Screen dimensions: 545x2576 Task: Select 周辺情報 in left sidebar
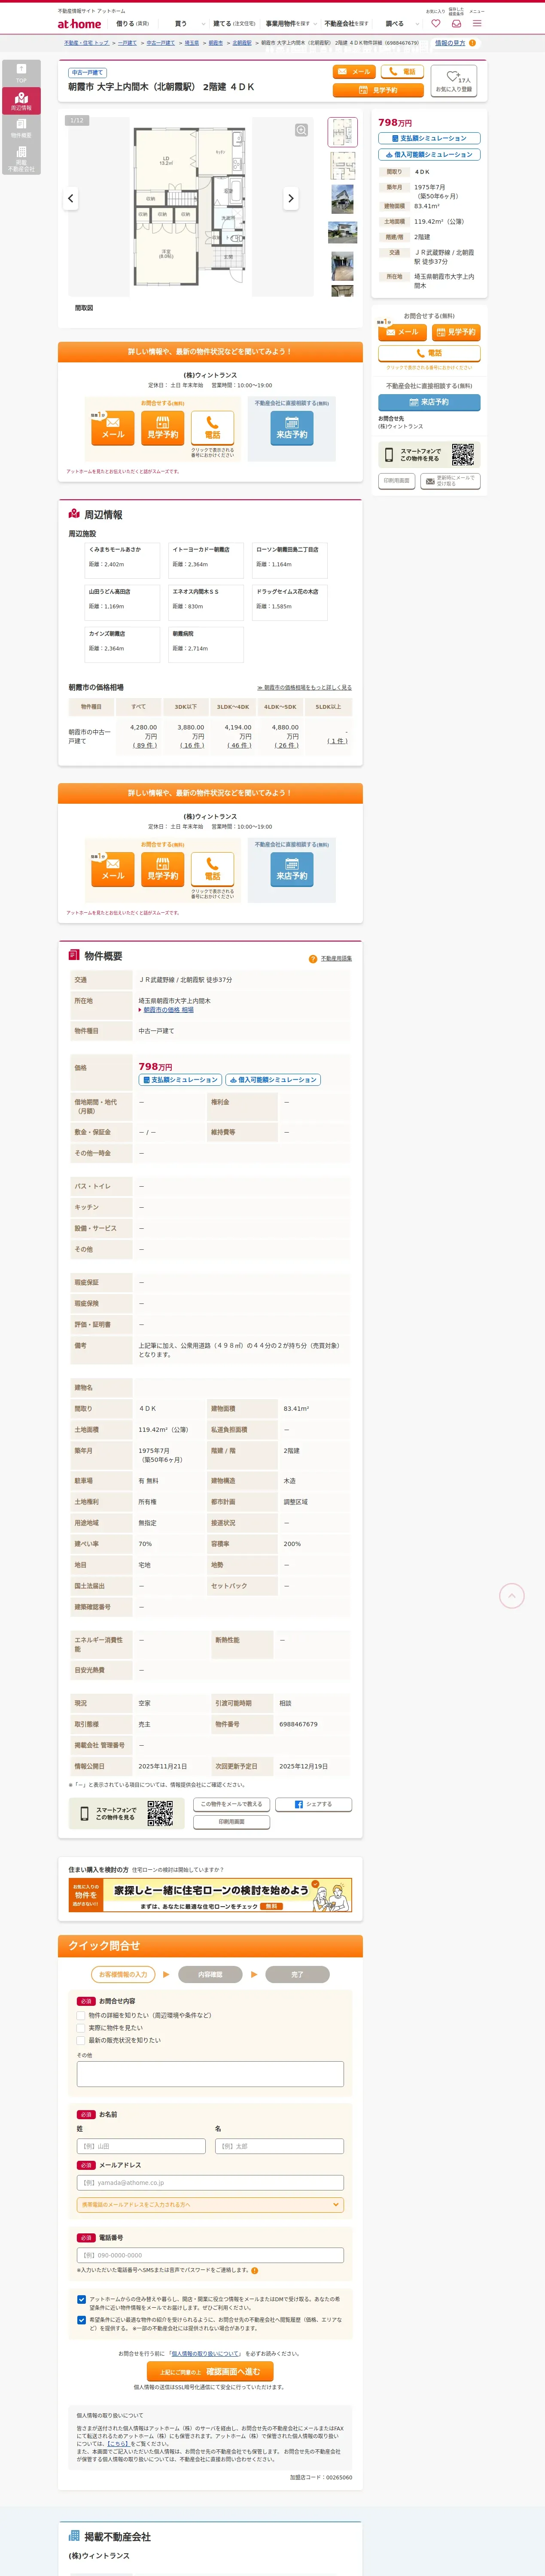(21, 101)
